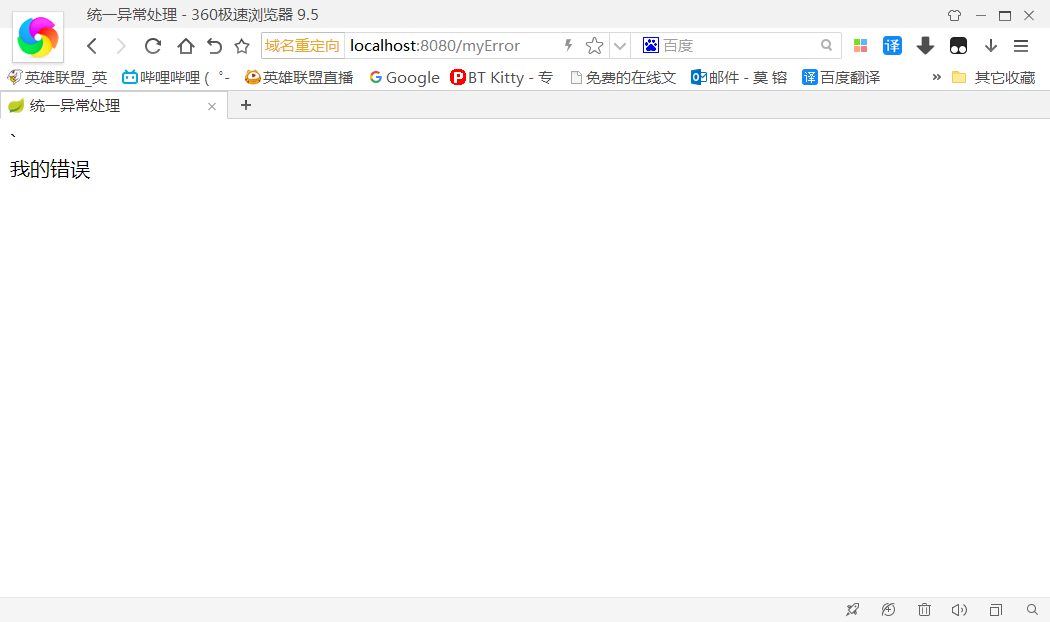Open the browser main menu
1050x622 pixels.
(x=1021, y=46)
